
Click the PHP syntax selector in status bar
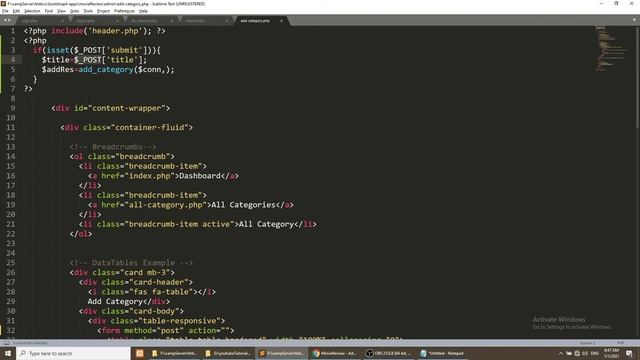coord(620,343)
